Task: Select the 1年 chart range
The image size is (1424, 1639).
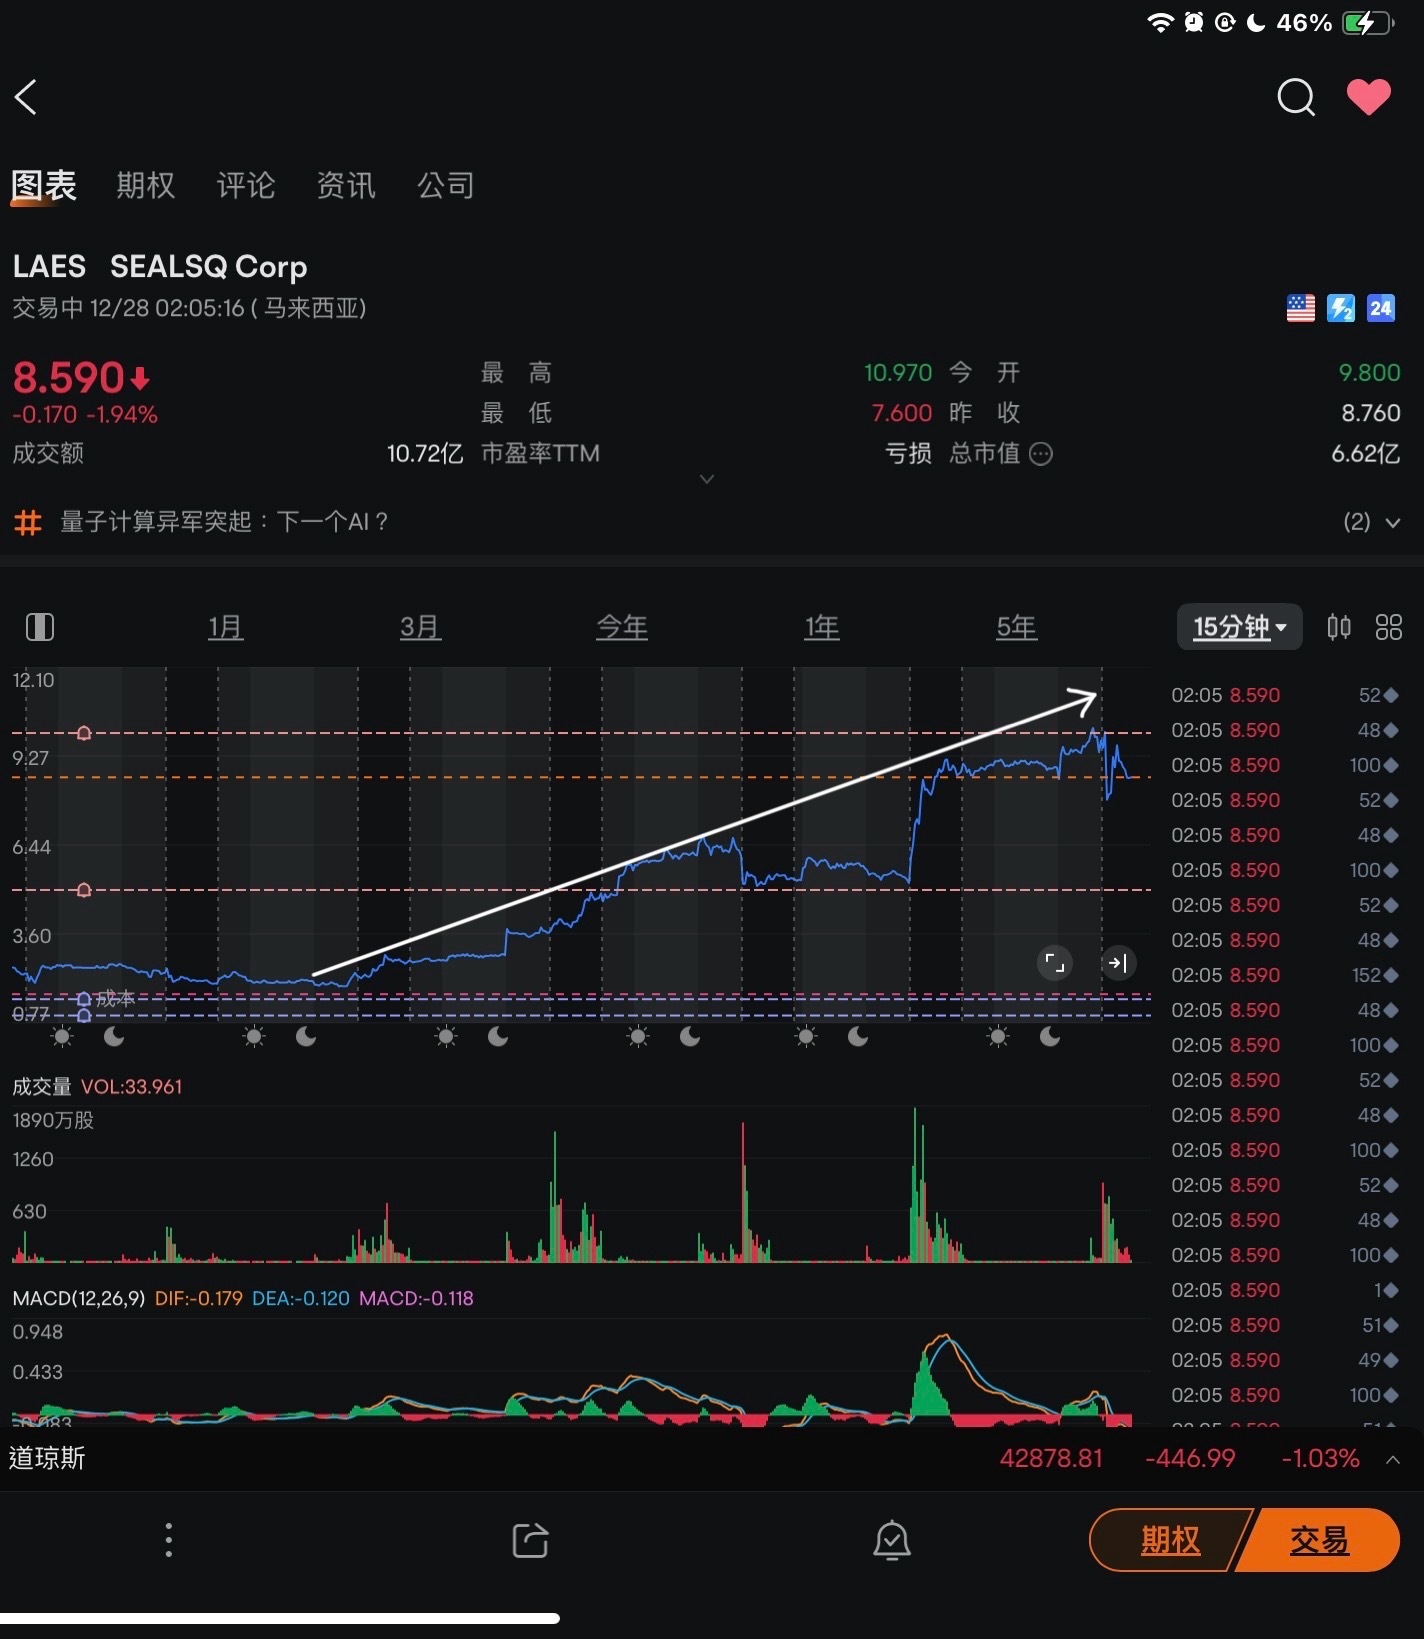Action: pyautogui.click(x=822, y=627)
